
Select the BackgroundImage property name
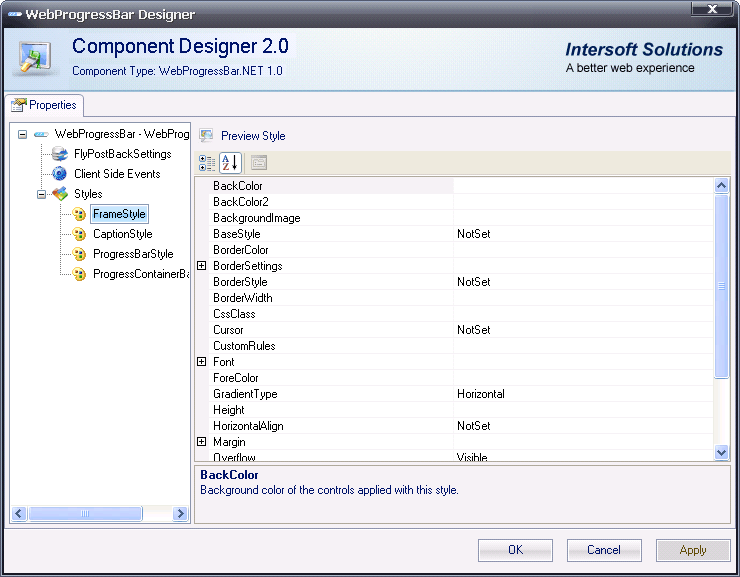coord(257,218)
